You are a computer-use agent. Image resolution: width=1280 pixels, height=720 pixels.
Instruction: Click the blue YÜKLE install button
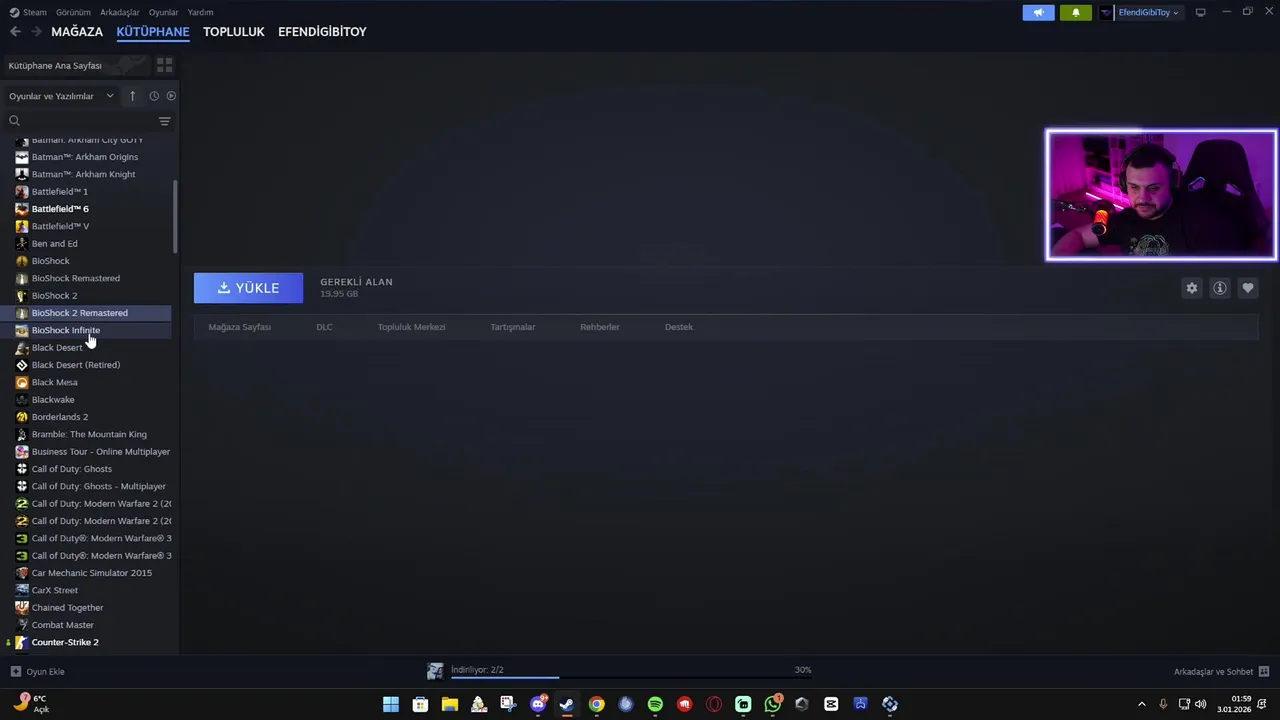pyautogui.click(x=248, y=288)
